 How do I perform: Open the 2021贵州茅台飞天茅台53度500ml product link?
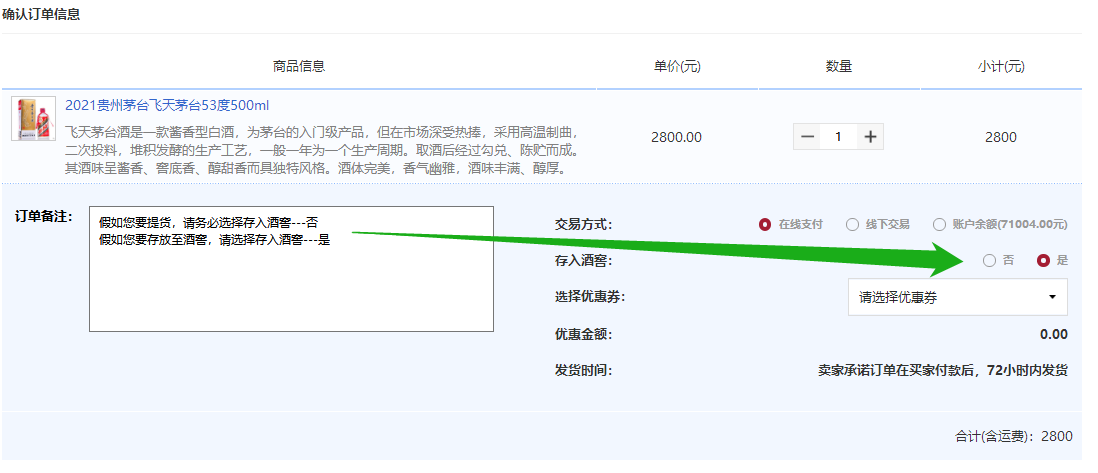(x=167, y=106)
